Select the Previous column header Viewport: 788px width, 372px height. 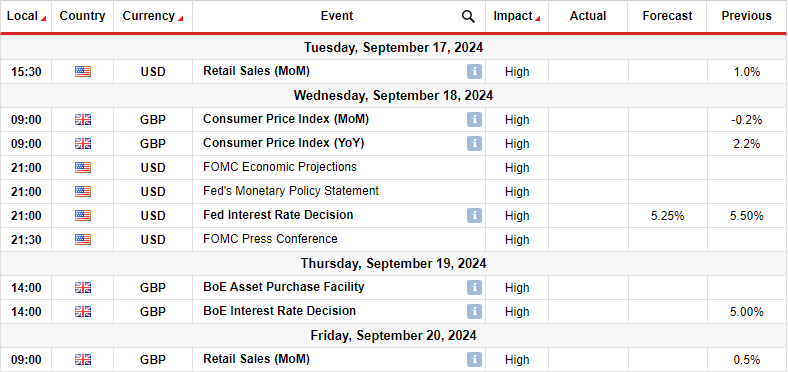click(746, 16)
